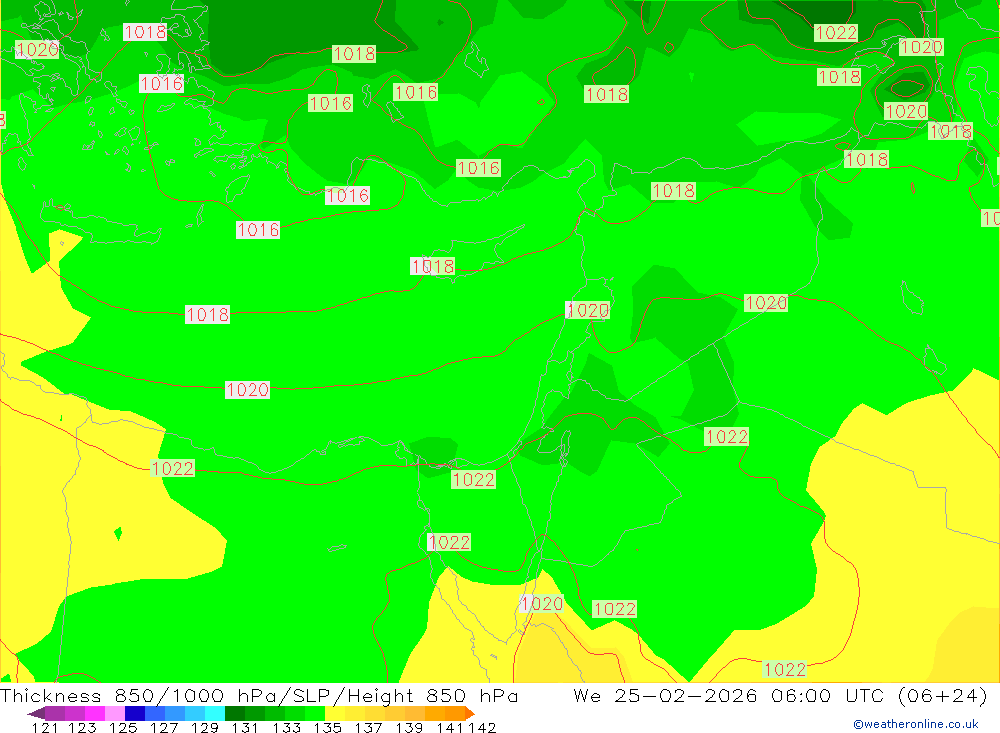Click the cyan legend swatch above 129
This screenshot has height=733, width=1000.
pyautogui.click(x=215, y=713)
